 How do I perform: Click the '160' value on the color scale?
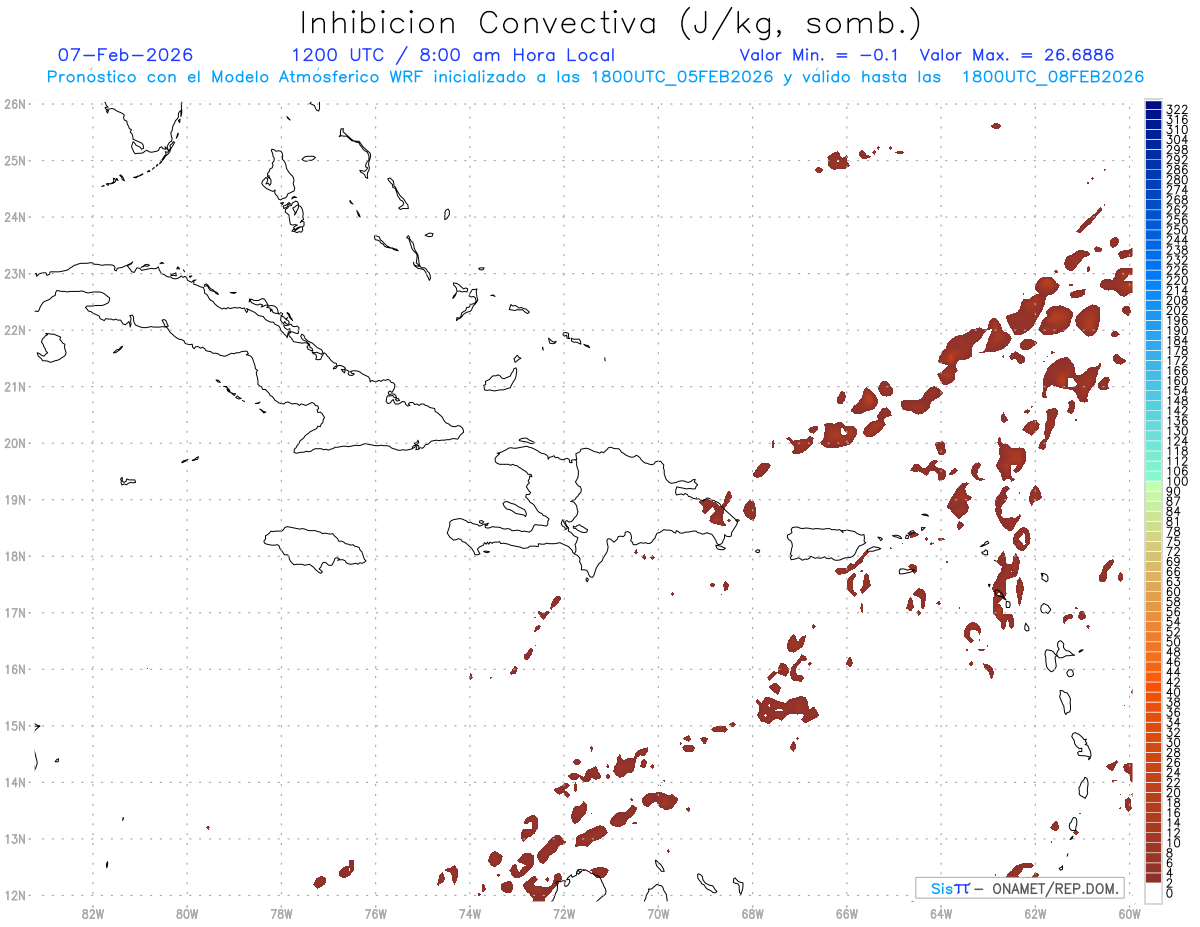(x=1177, y=381)
